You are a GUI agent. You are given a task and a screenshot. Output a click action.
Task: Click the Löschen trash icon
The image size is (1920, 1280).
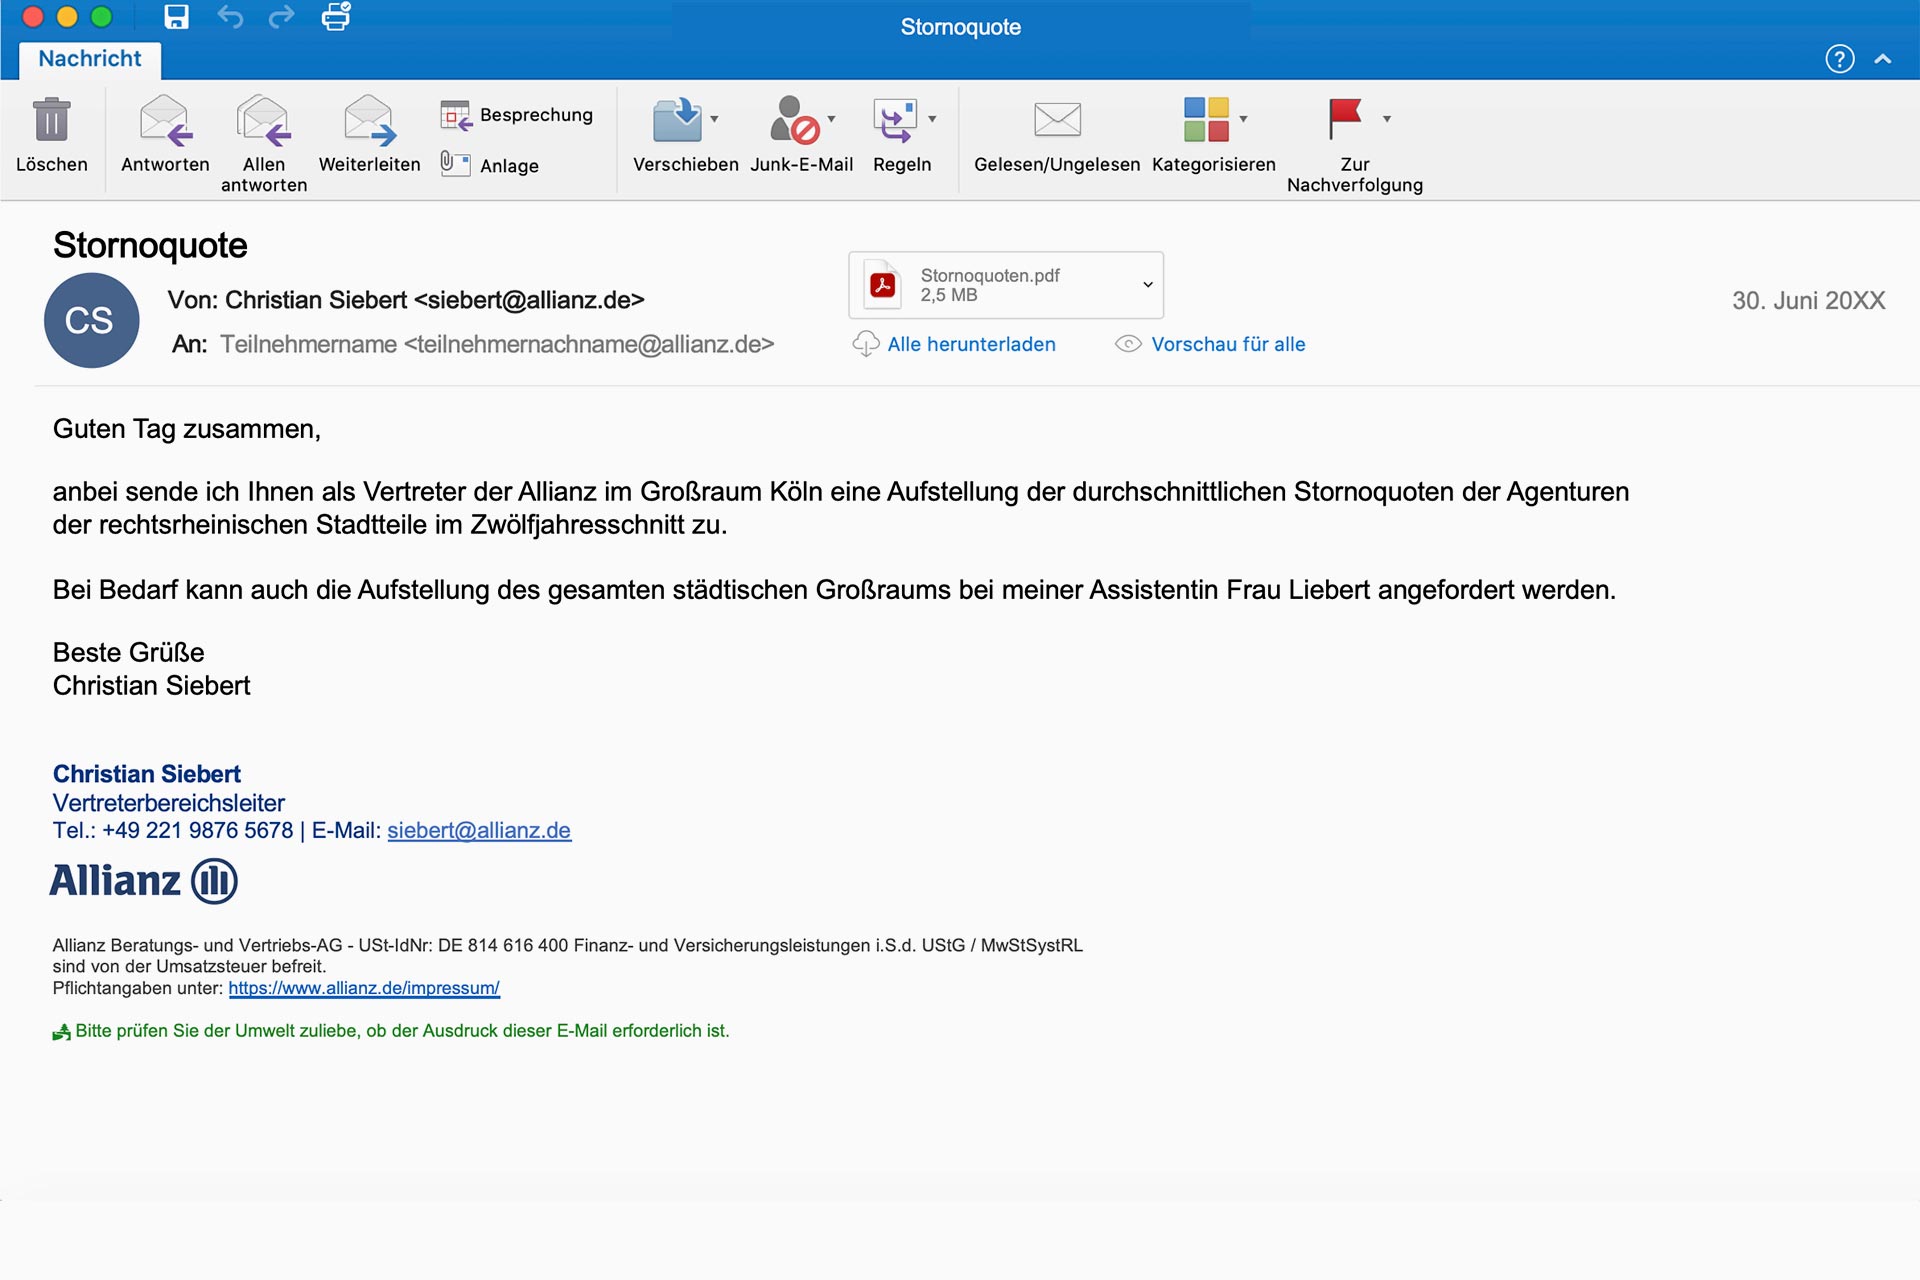click(51, 120)
